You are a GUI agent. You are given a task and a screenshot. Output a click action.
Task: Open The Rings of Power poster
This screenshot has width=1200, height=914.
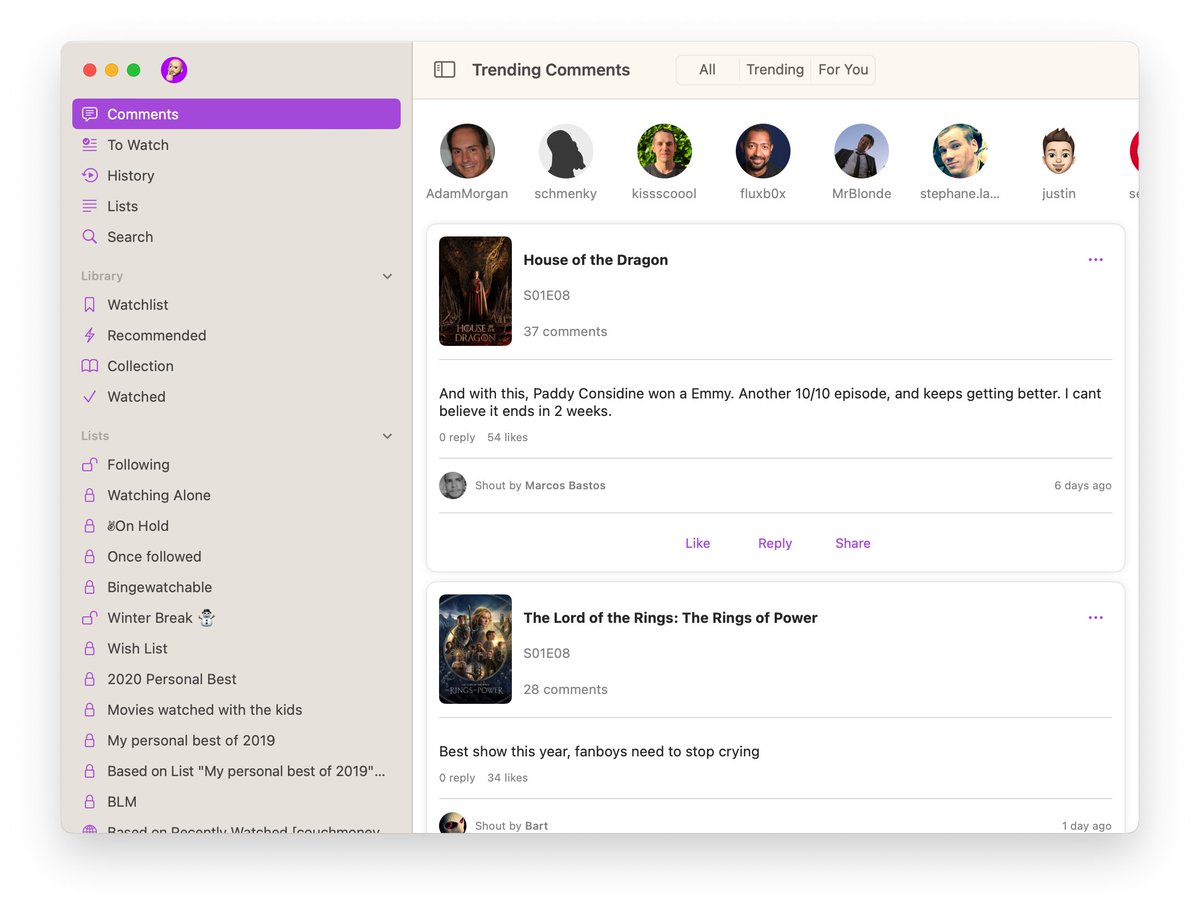pos(475,649)
